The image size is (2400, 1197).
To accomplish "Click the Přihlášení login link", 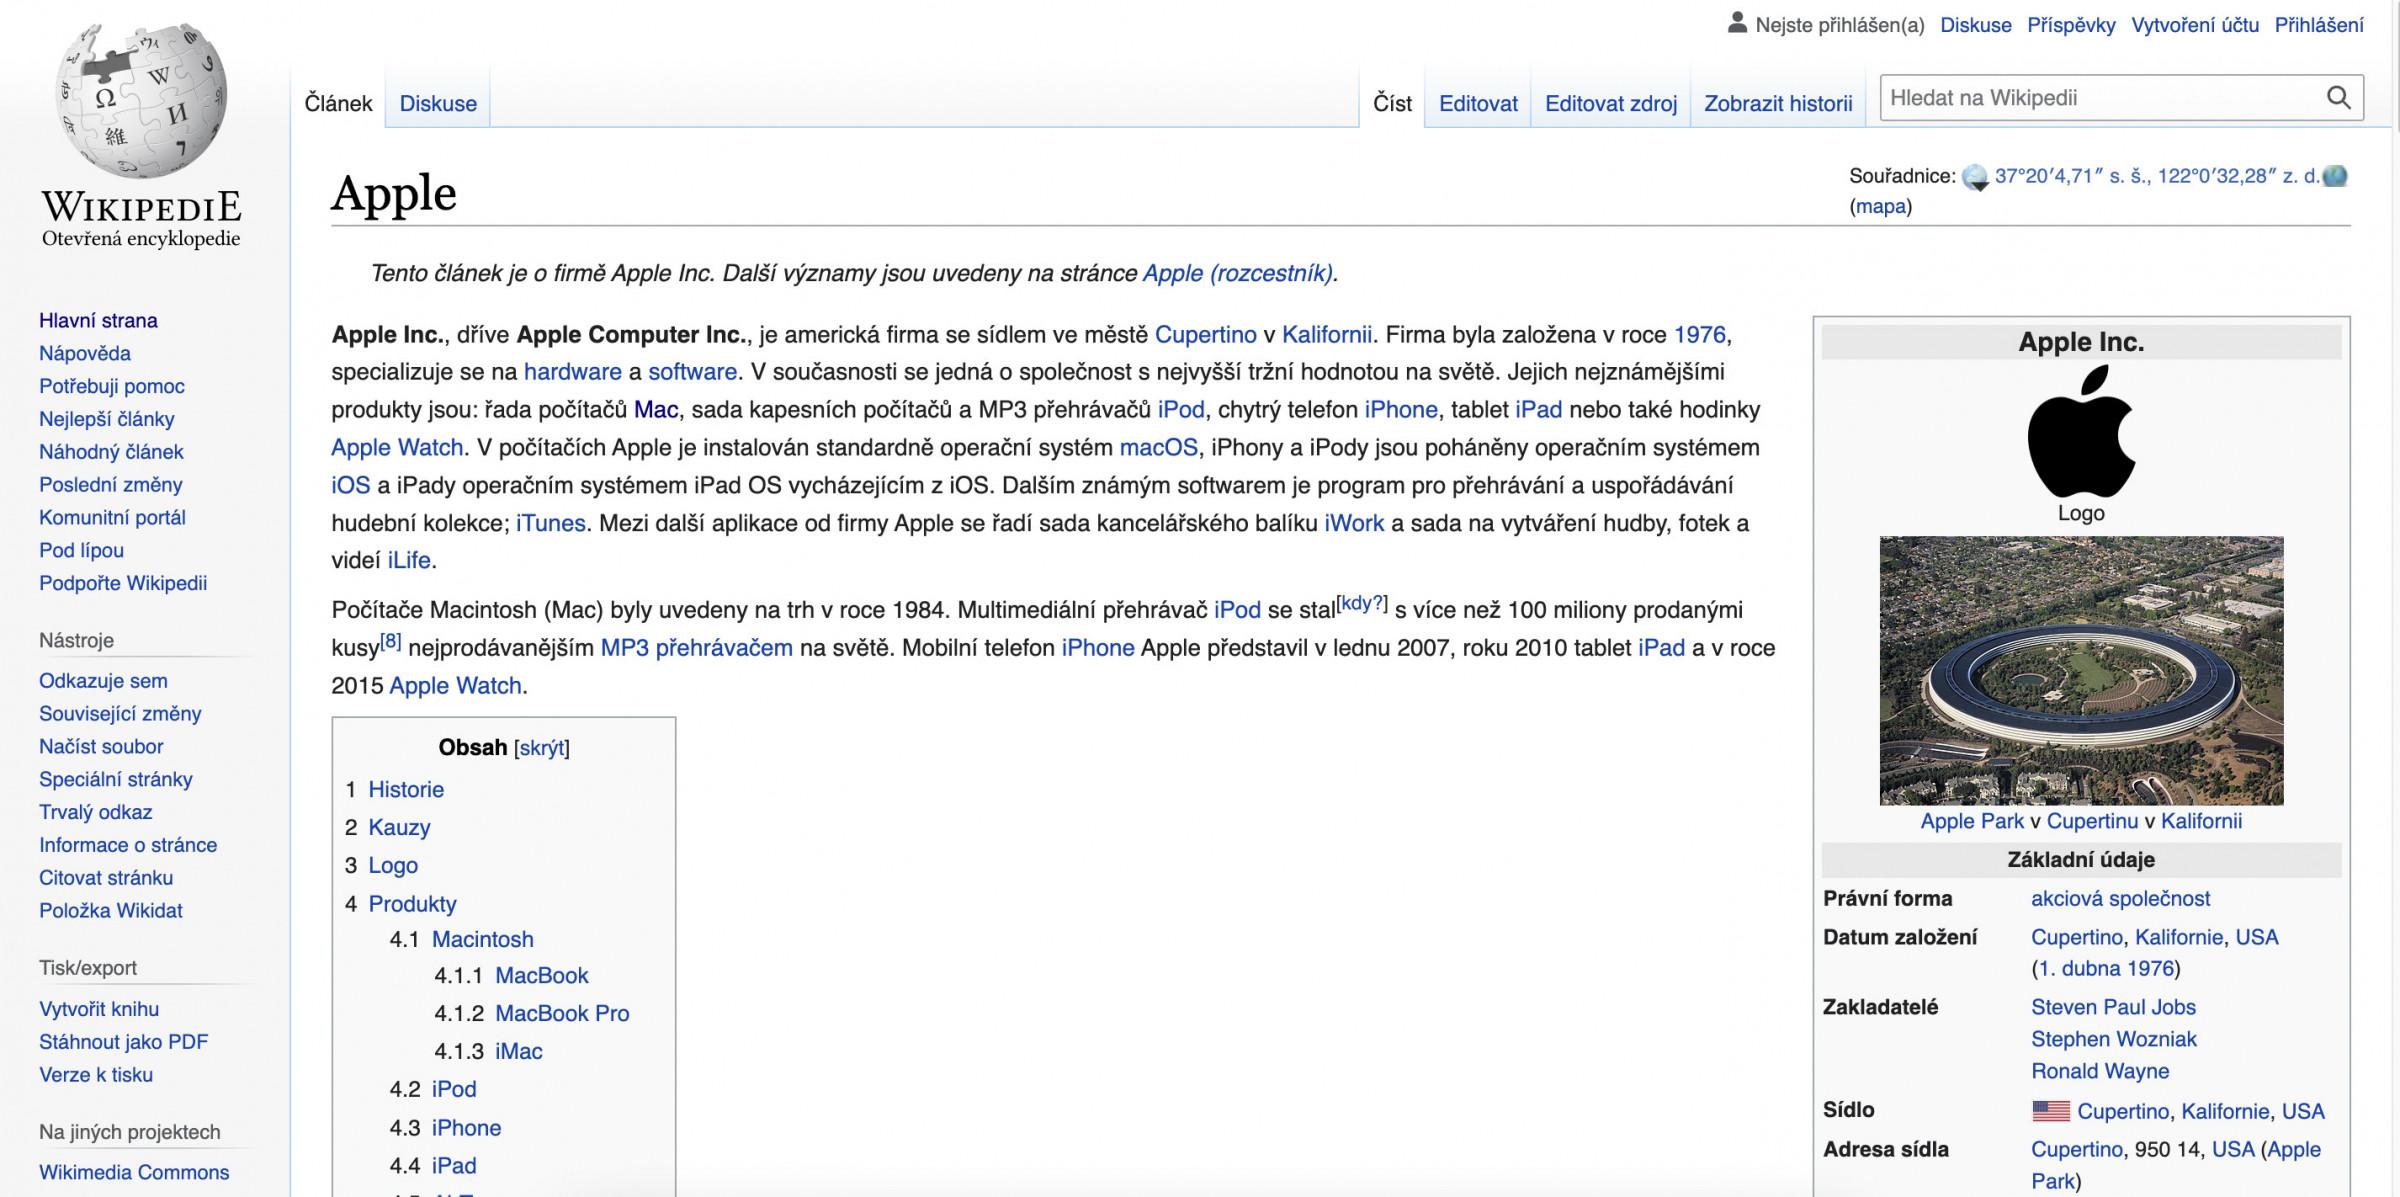I will click(2319, 25).
